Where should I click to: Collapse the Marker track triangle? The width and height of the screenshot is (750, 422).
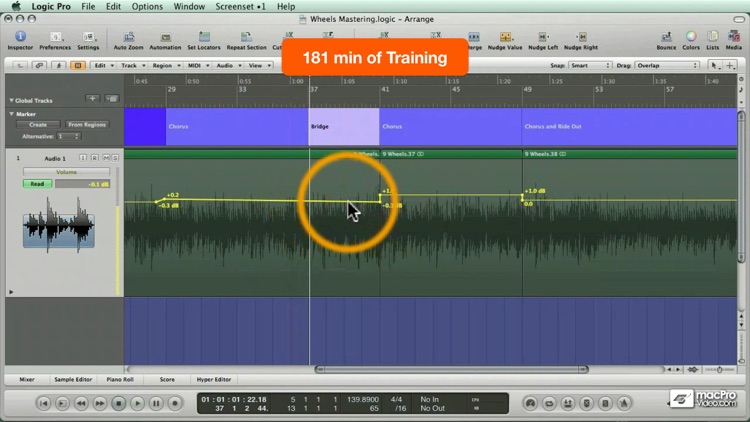(x=11, y=114)
